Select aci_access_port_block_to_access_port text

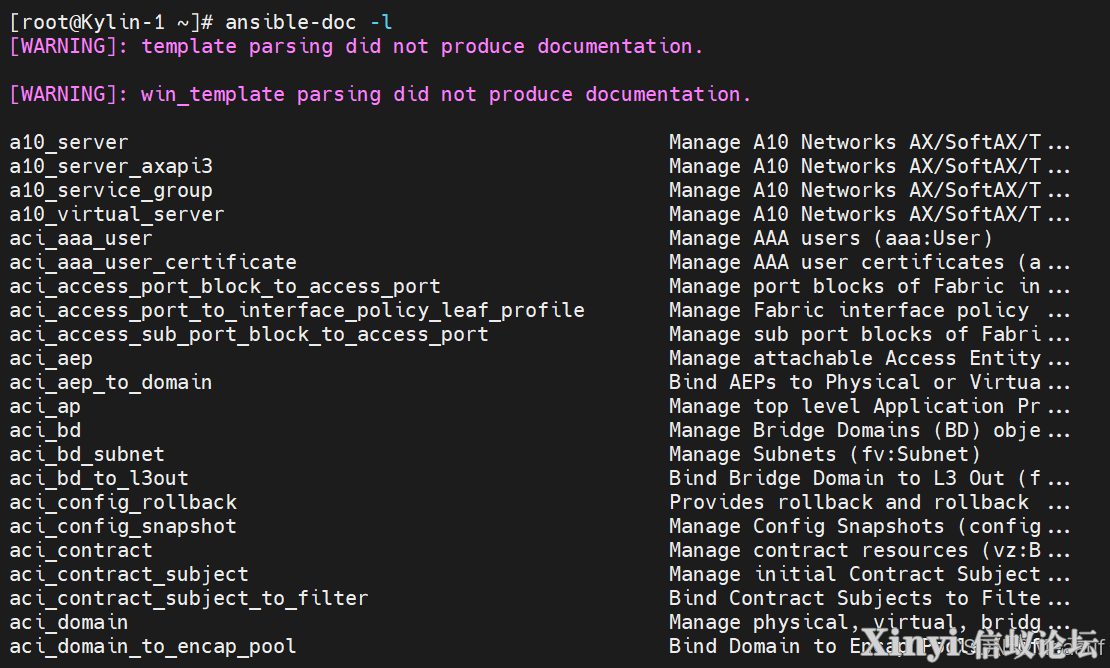tap(225, 287)
